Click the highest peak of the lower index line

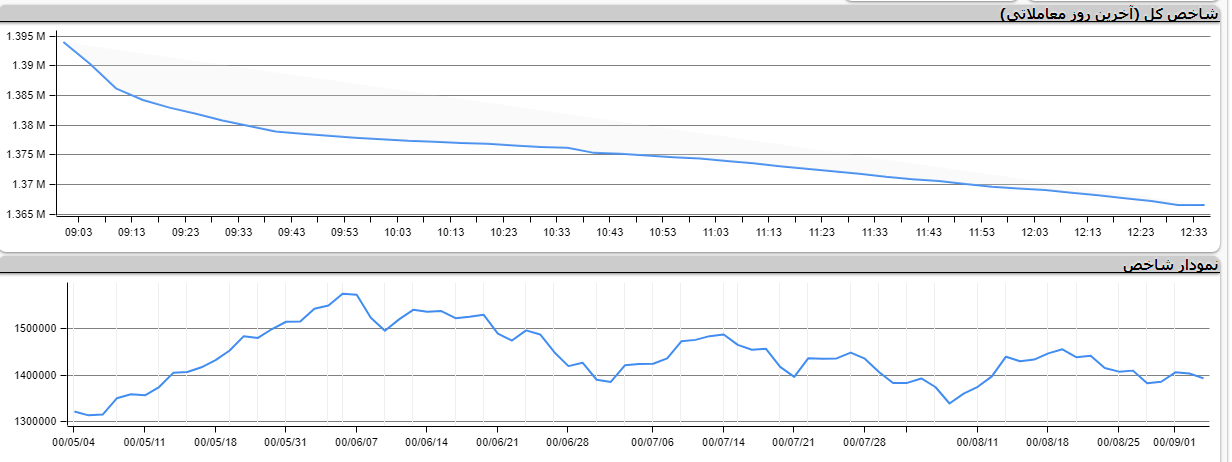343,293
